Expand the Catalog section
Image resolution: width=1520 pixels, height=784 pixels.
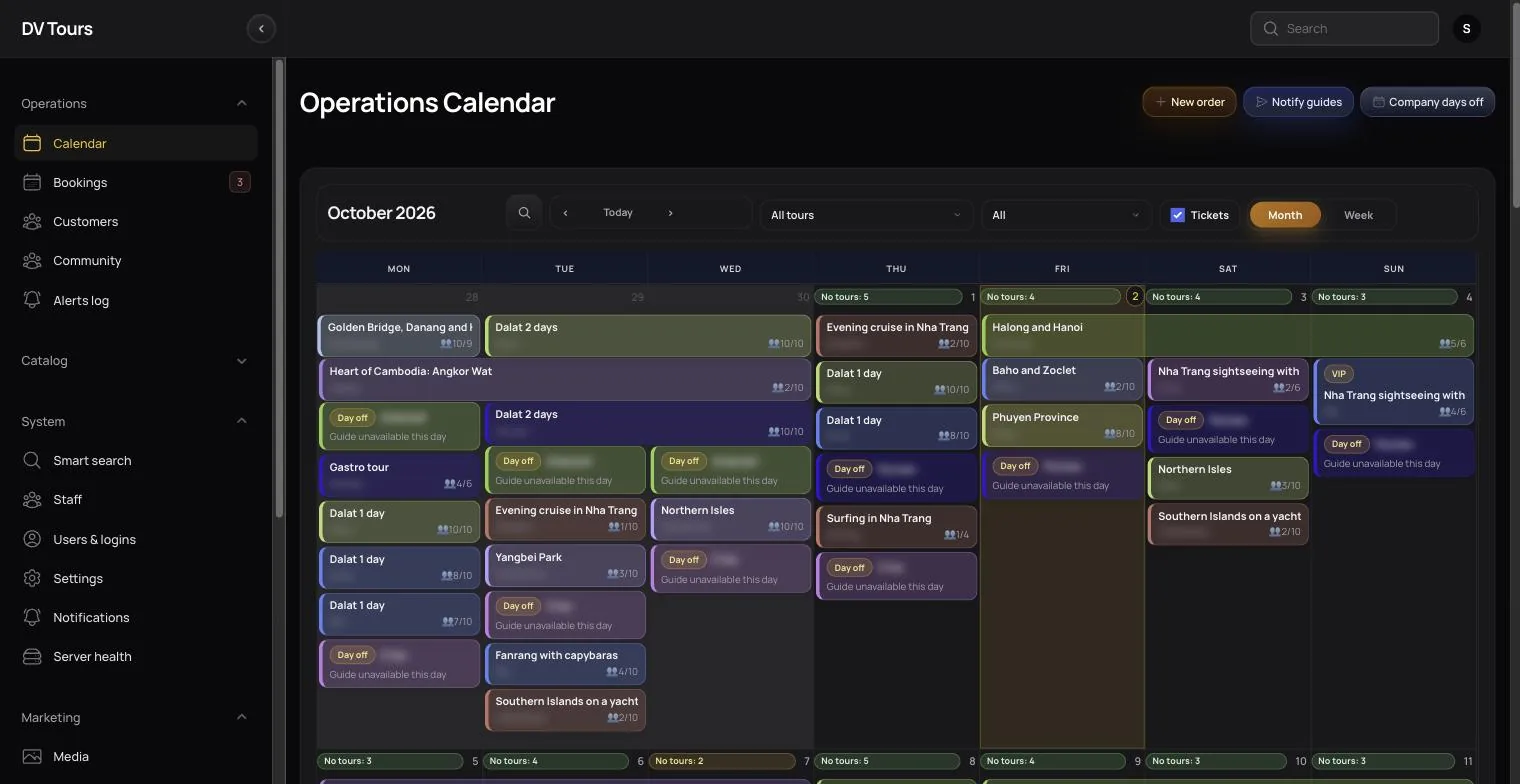(x=241, y=360)
